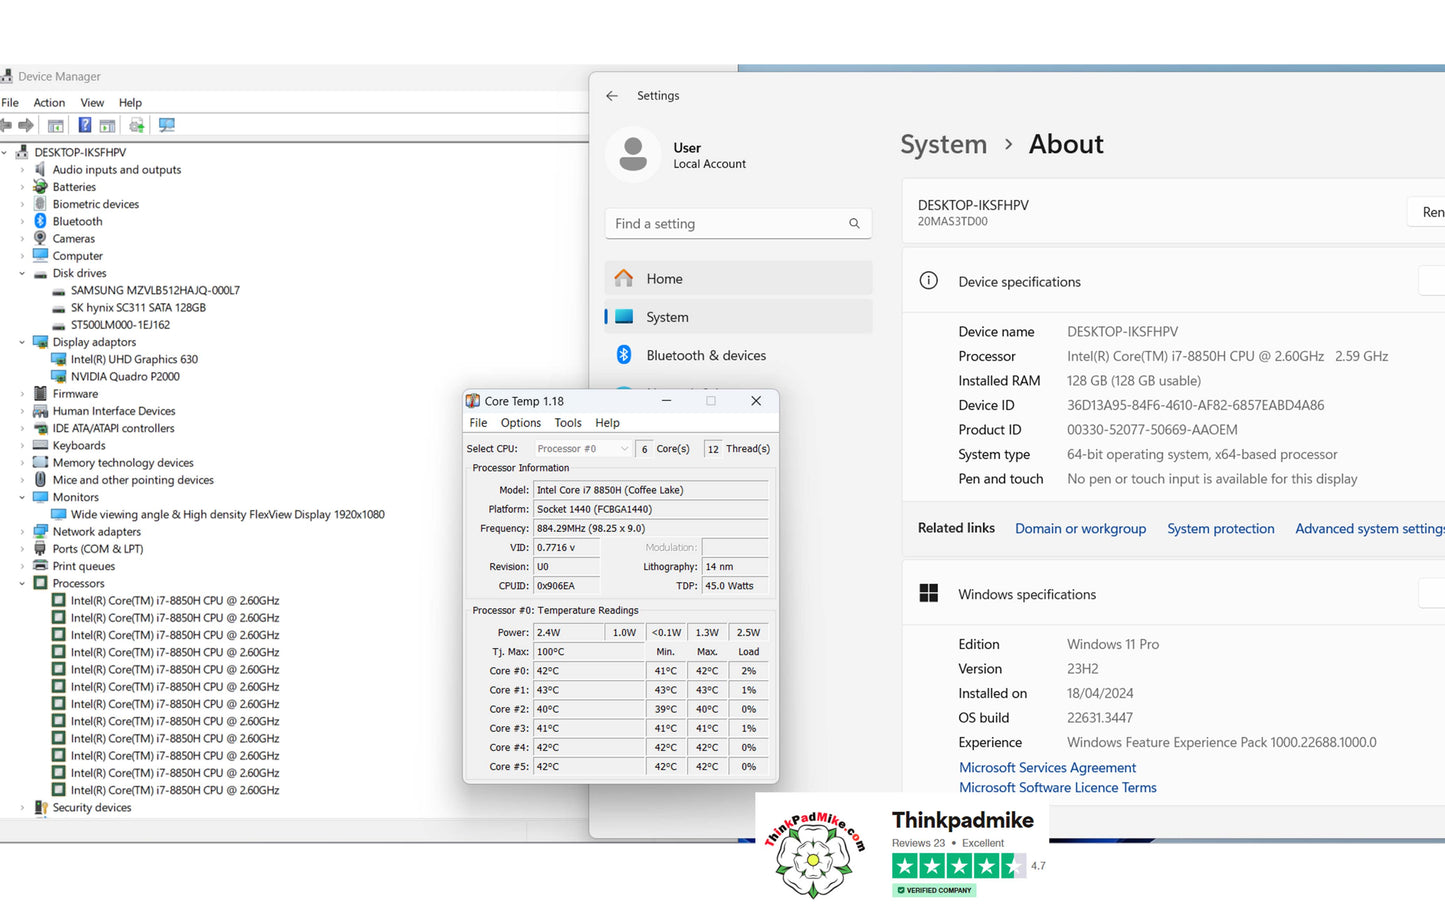Toggle Show/Hide Action Pane toolbar icon
Screen dimensions: 1445x908
point(107,125)
